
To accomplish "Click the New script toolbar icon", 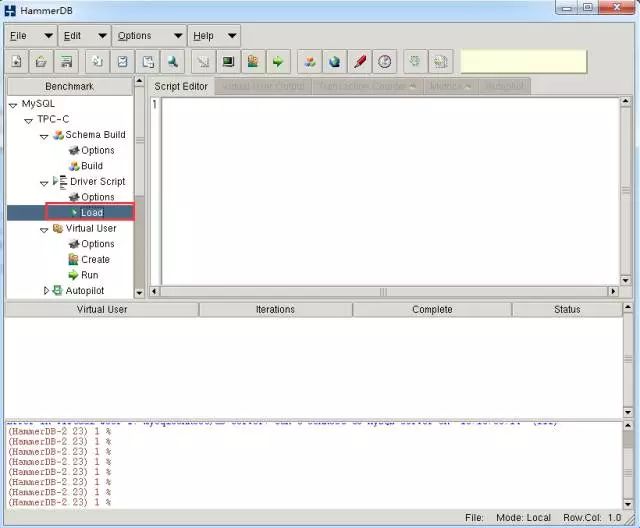I will click(x=17, y=62).
